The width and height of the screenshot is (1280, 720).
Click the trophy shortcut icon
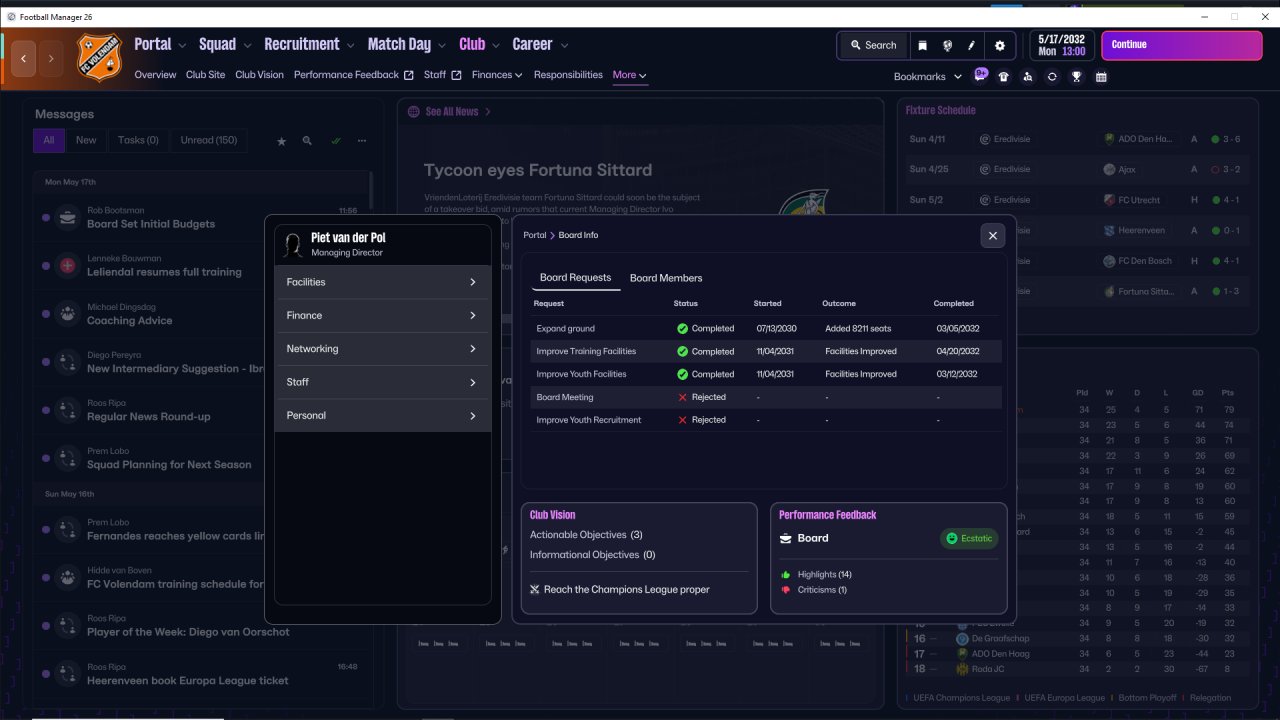[1076, 77]
